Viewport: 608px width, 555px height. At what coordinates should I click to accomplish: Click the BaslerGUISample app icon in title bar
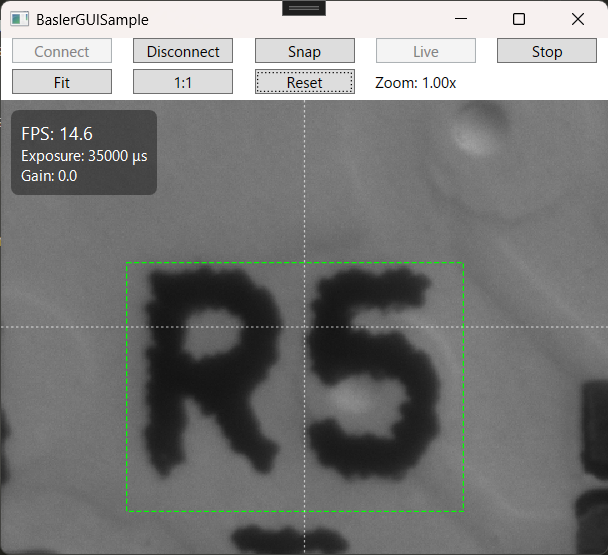(x=19, y=19)
